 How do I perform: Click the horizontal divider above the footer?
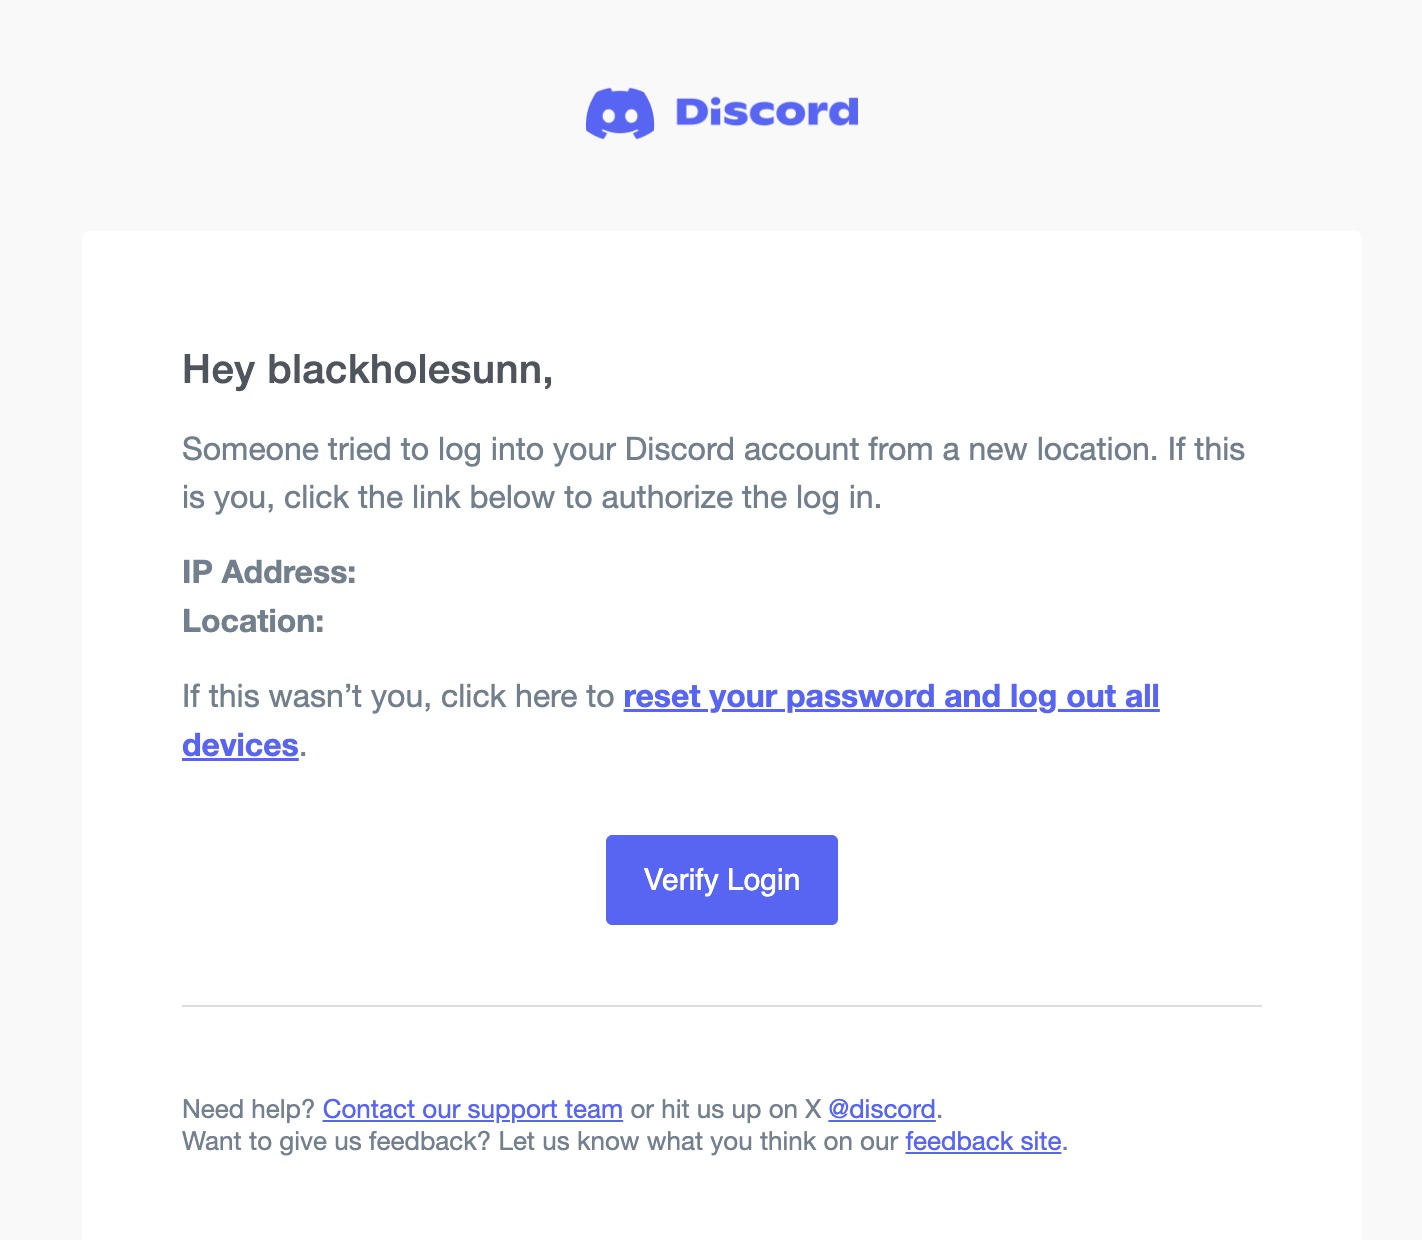click(x=721, y=1005)
